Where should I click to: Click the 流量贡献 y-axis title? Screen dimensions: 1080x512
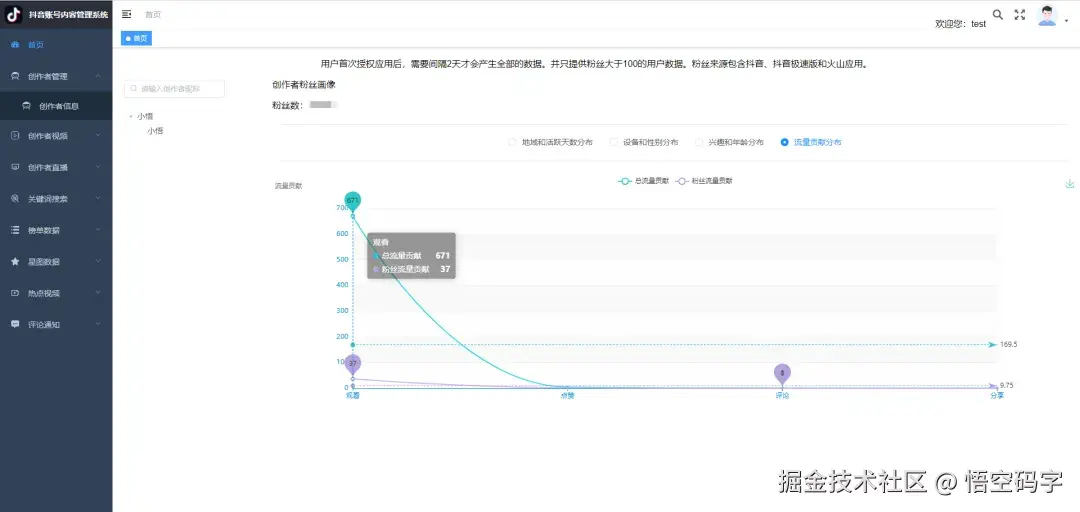pos(288,186)
